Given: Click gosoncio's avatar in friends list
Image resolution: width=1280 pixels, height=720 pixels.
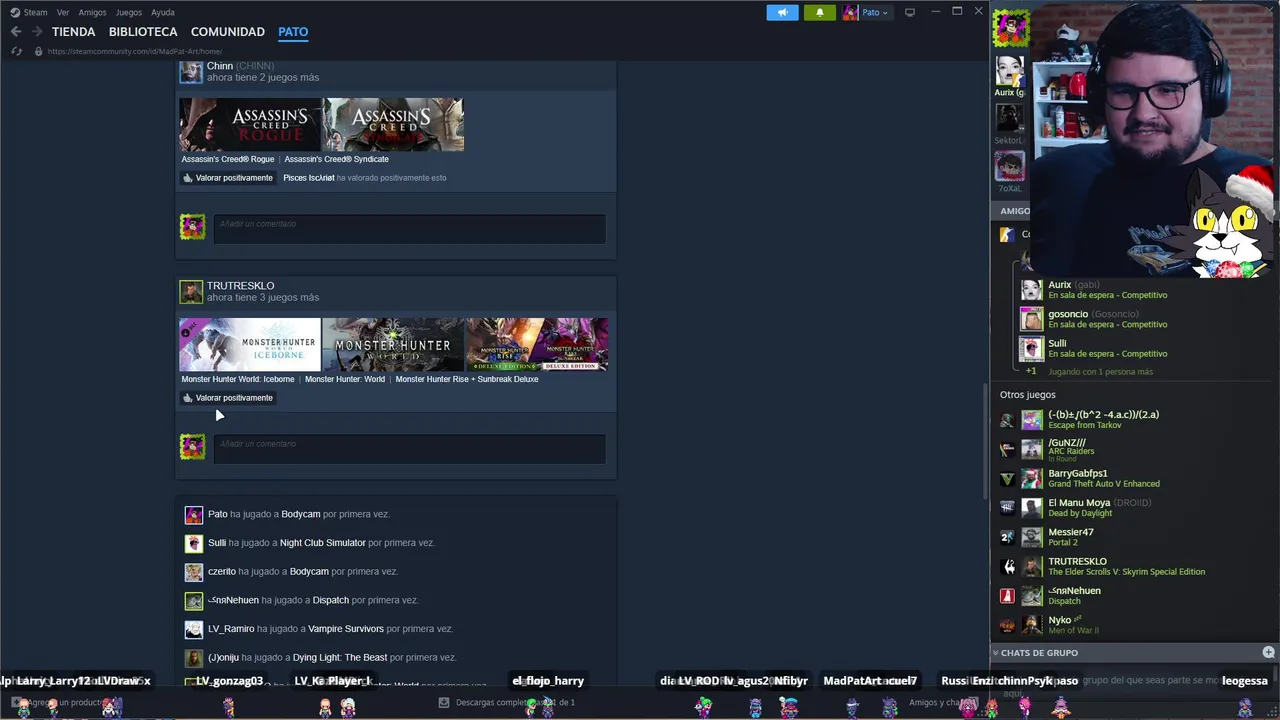Looking at the screenshot, I should pos(1031,319).
